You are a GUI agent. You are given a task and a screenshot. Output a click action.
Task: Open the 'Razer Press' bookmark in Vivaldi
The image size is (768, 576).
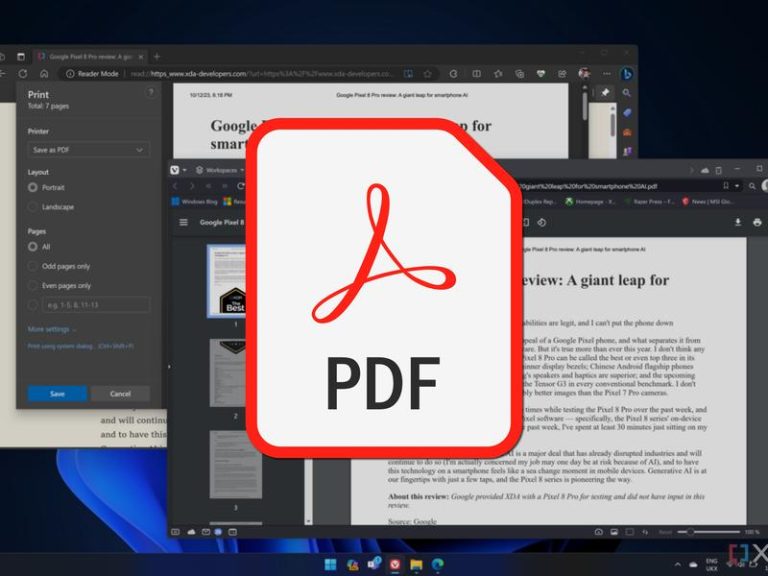(649, 202)
